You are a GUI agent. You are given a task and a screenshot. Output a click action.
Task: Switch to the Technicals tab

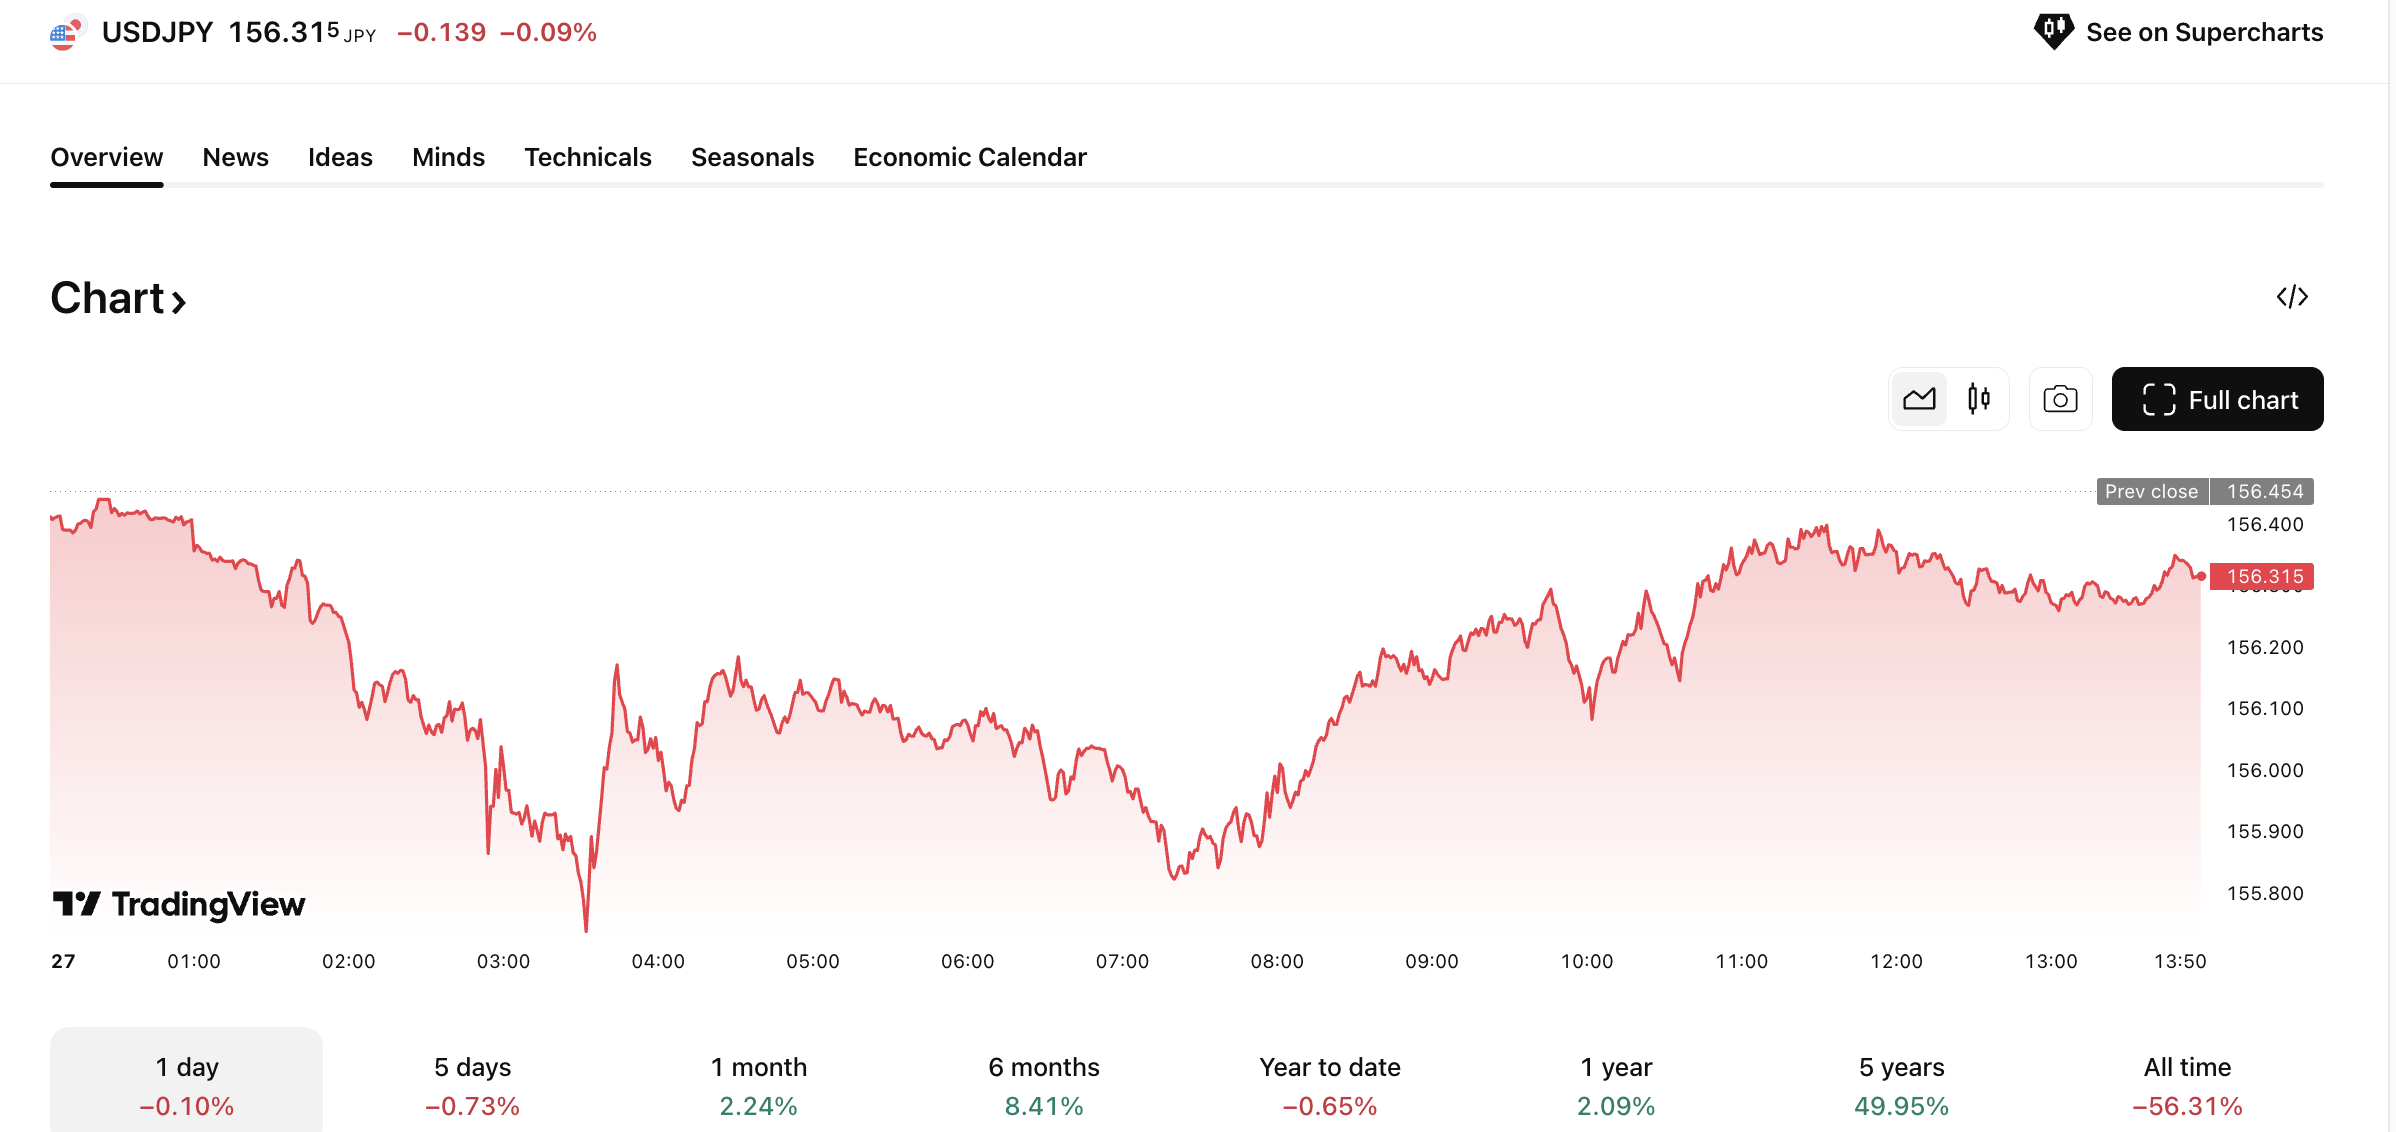[588, 157]
